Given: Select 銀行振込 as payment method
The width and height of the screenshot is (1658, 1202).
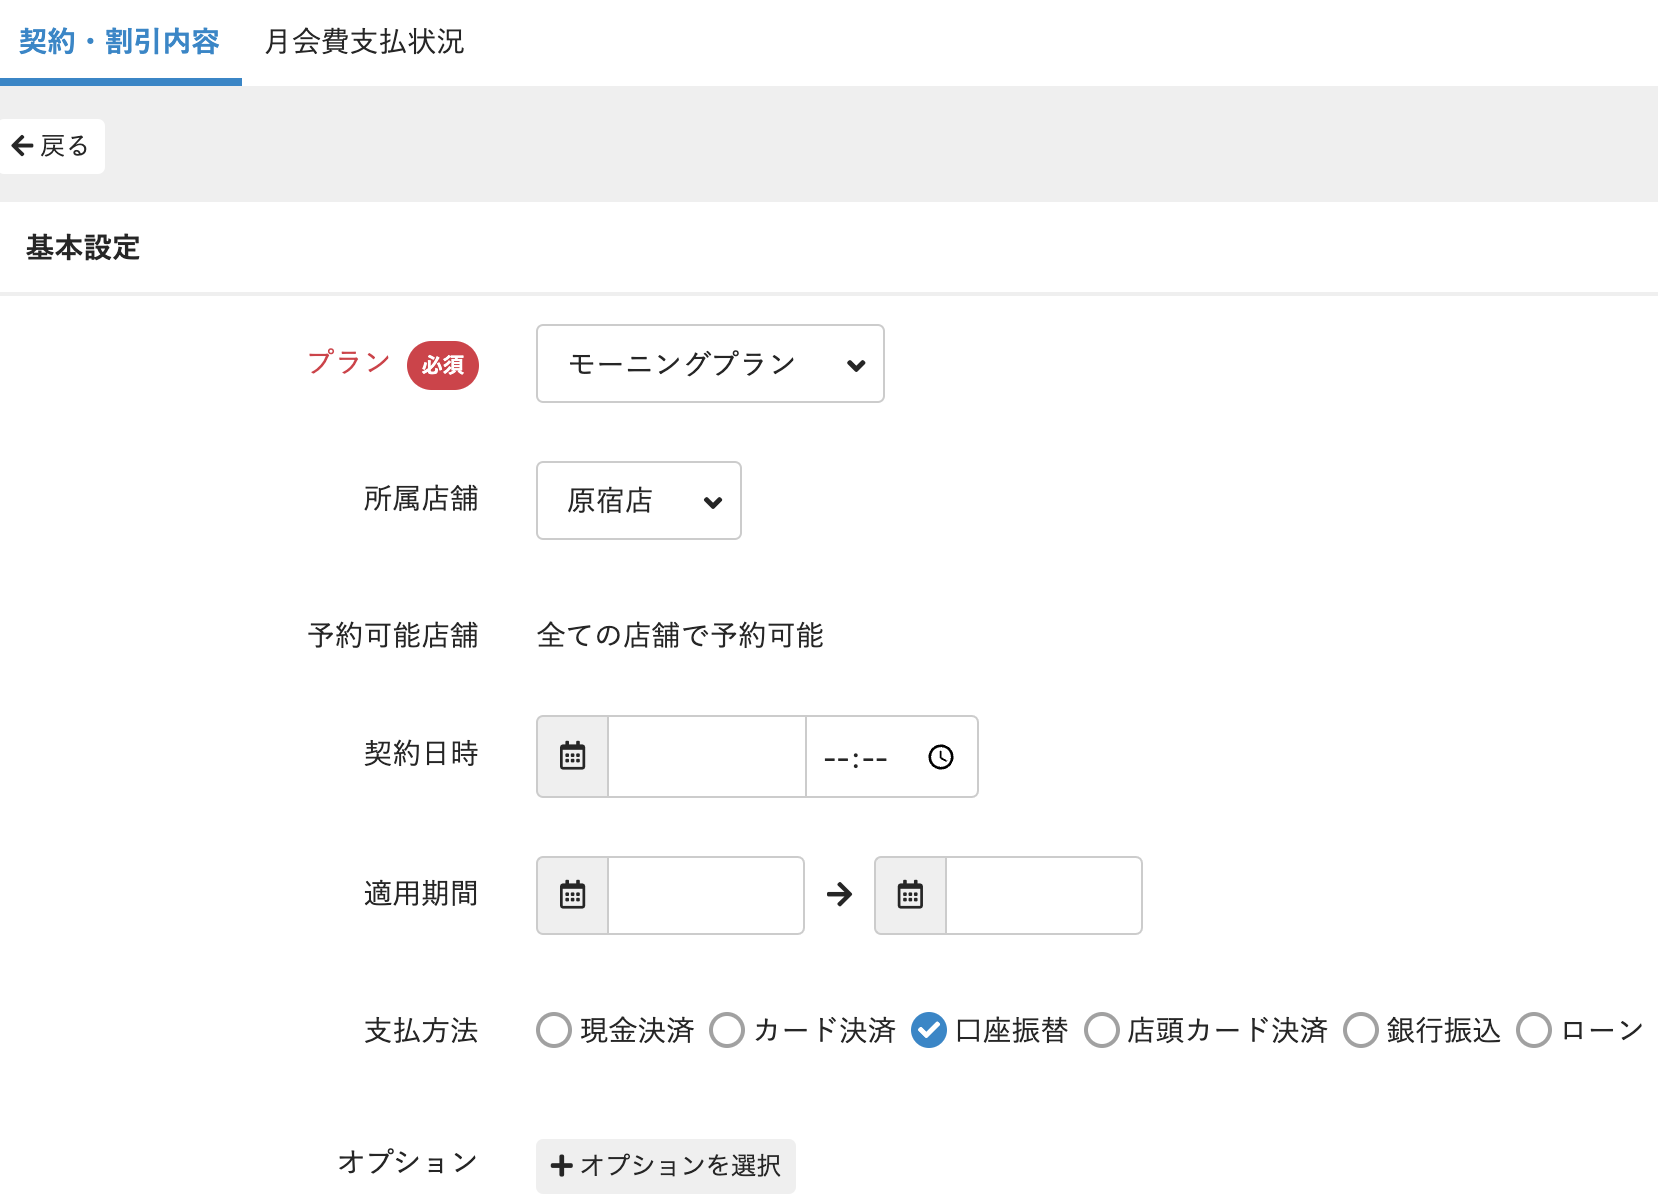Looking at the screenshot, I should click(1360, 1030).
